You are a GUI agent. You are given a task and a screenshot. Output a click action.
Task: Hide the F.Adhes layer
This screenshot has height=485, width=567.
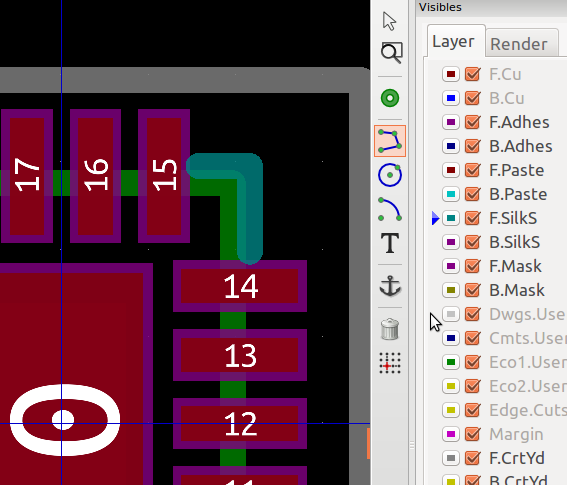[472, 122]
